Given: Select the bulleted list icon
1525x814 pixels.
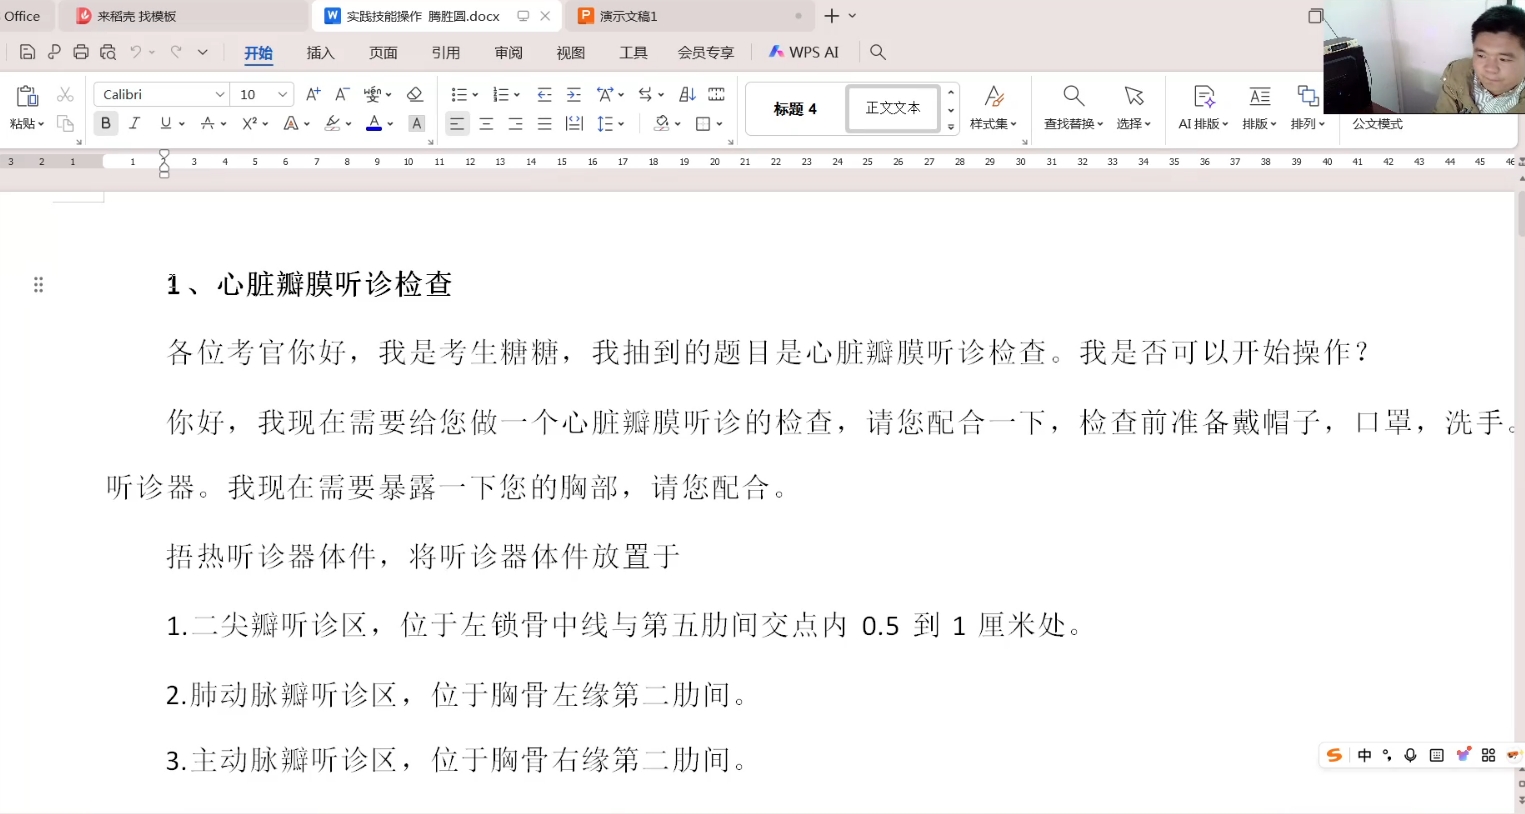Looking at the screenshot, I should [x=458, y=94].
